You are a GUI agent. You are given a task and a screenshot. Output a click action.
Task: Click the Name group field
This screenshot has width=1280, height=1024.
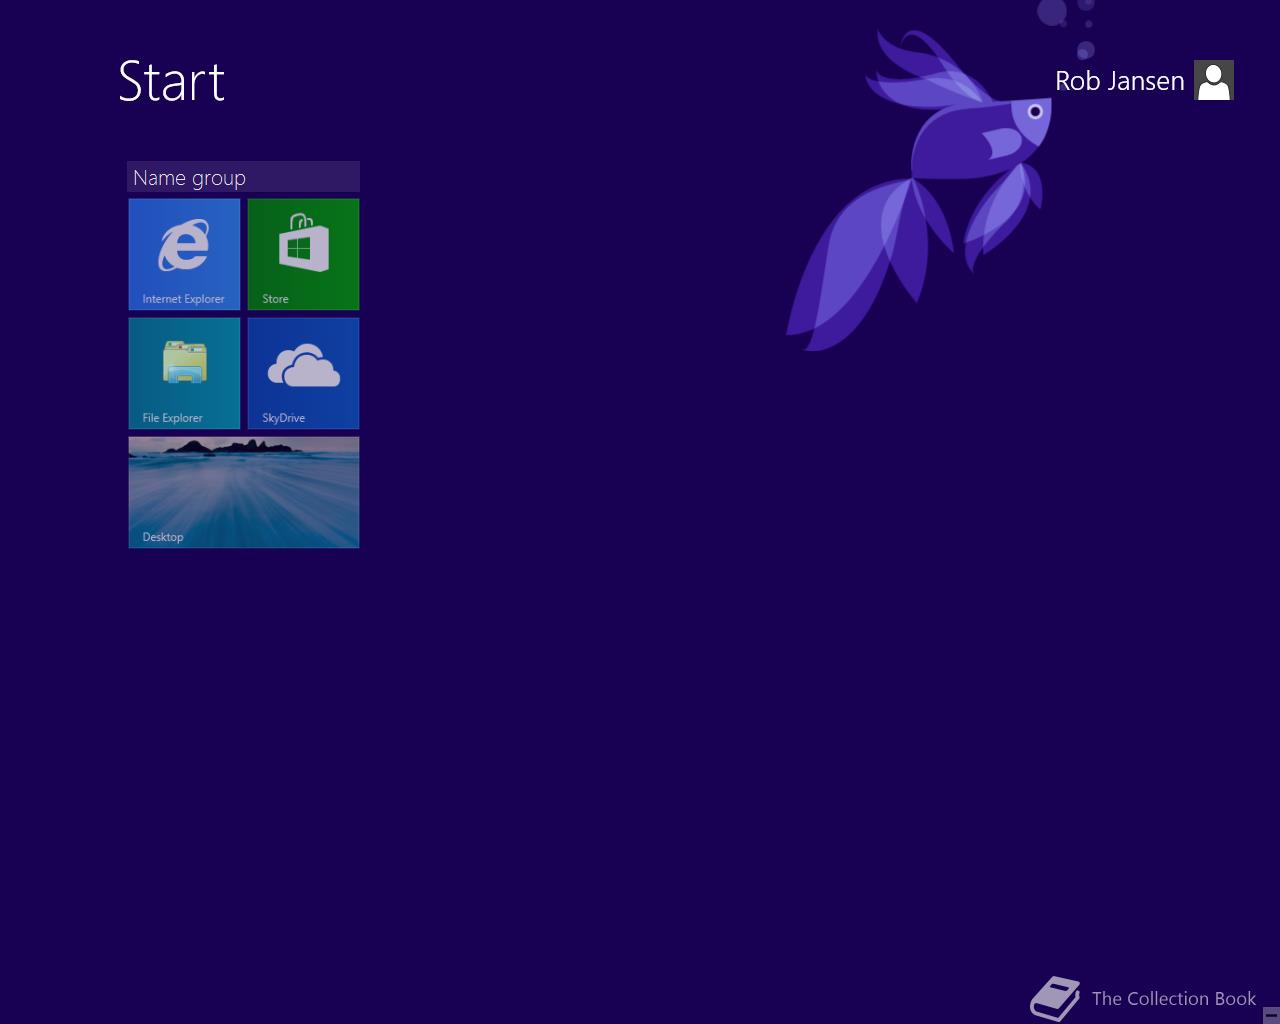coord(243,177)
